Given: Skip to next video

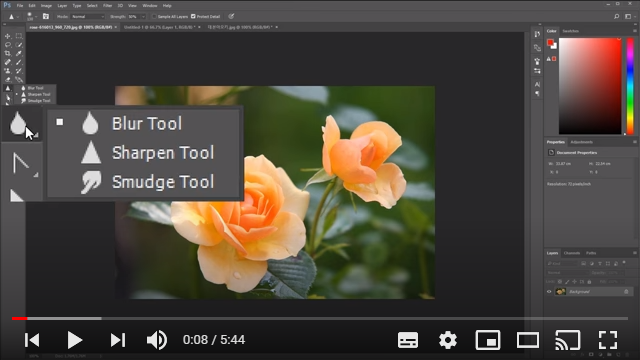Looking at the screenshot, I should click(x=118, y=340).
